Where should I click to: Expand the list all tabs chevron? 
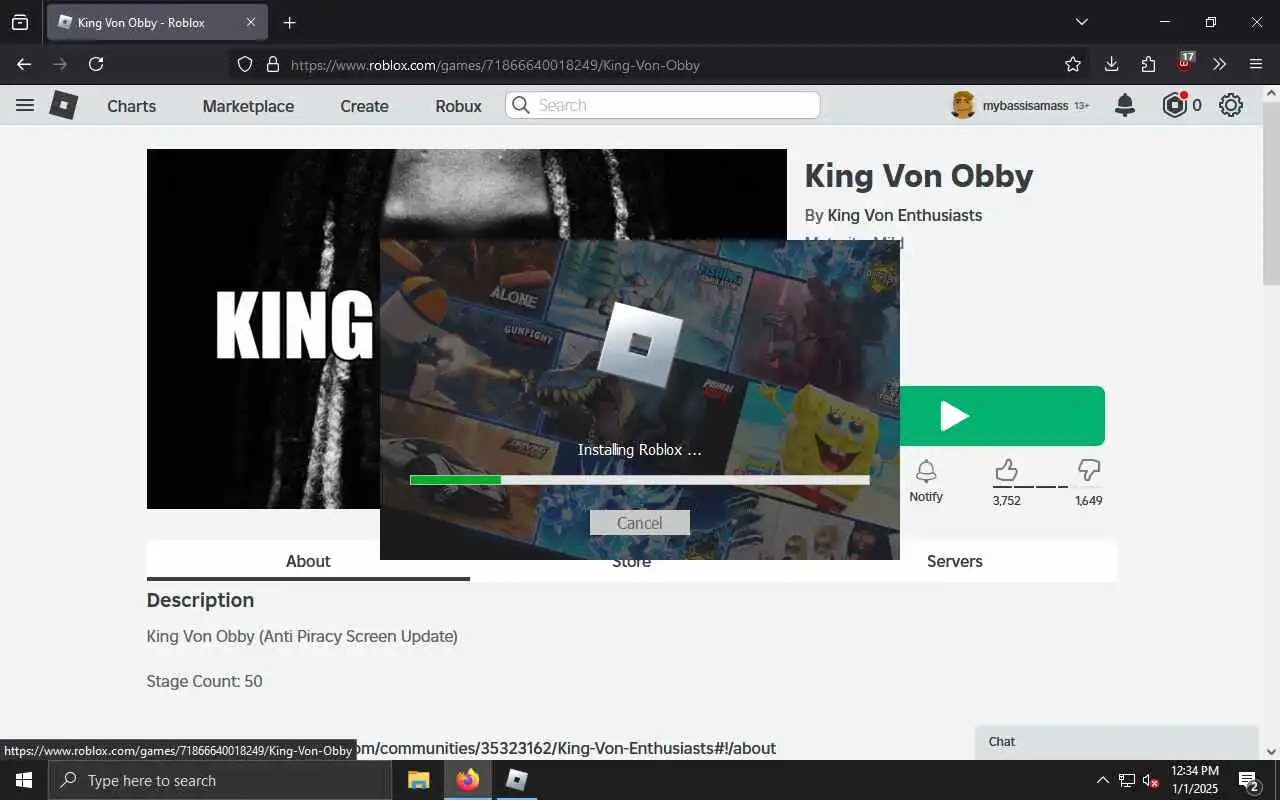[x=1081, y=22]
